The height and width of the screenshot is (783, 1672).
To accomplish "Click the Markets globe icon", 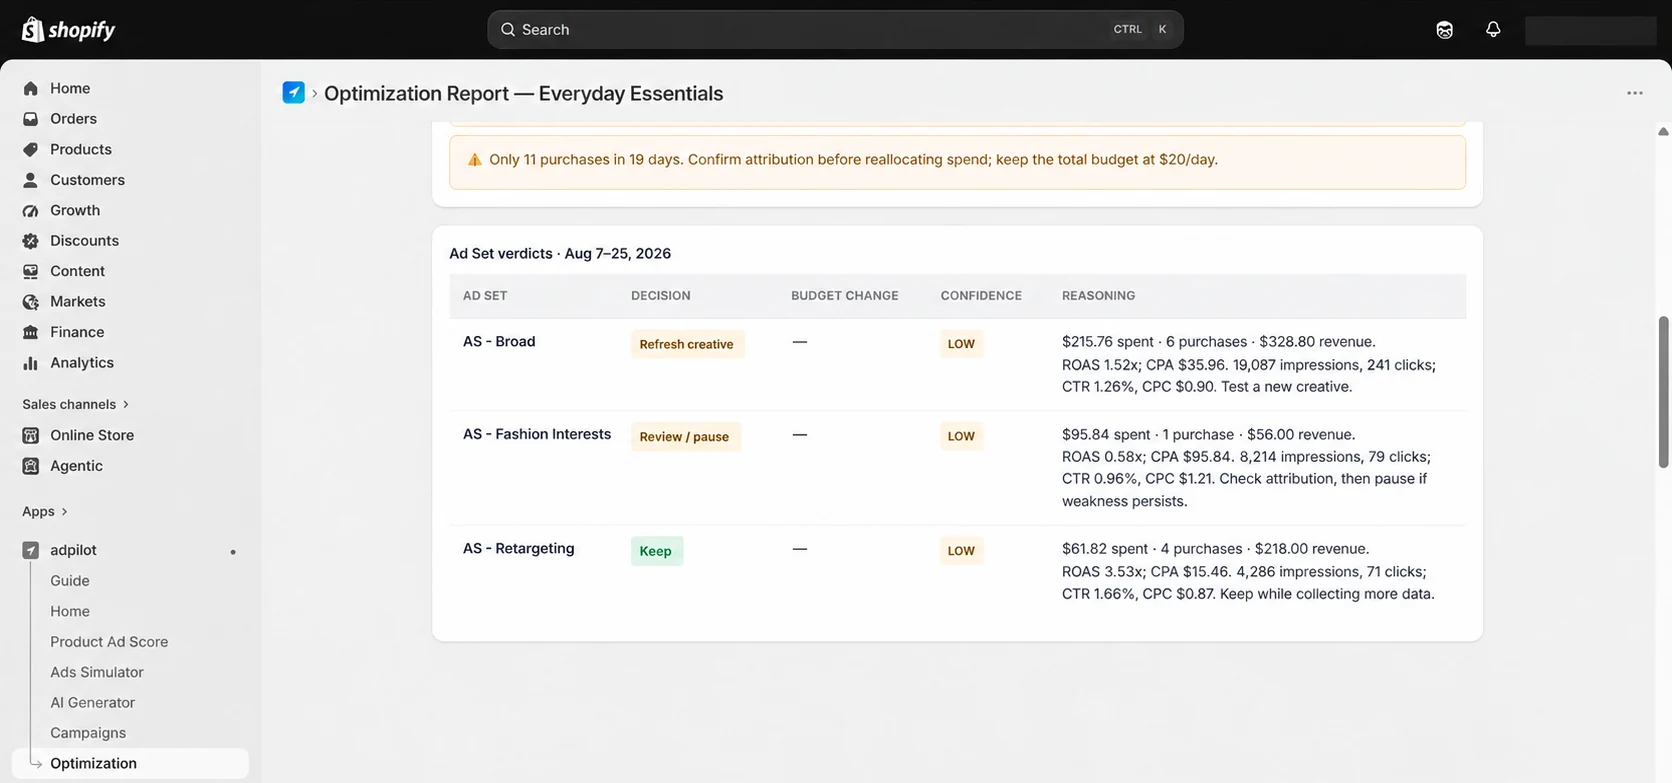I will [31, 302].
